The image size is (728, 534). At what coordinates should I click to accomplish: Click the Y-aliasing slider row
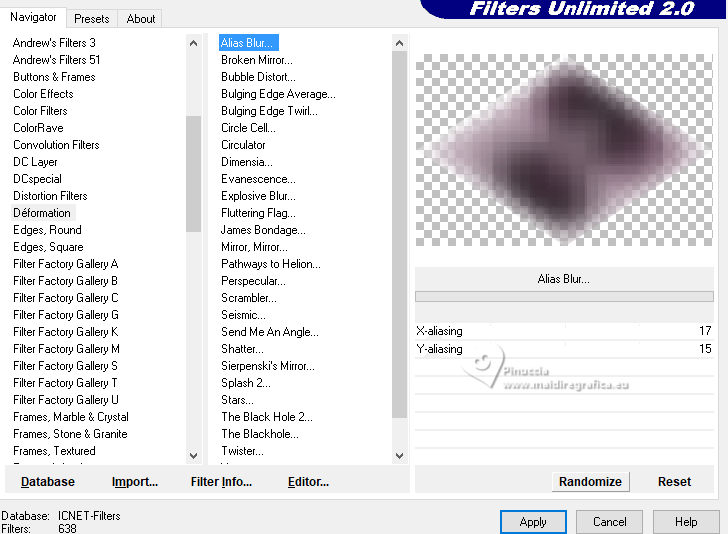564,349
